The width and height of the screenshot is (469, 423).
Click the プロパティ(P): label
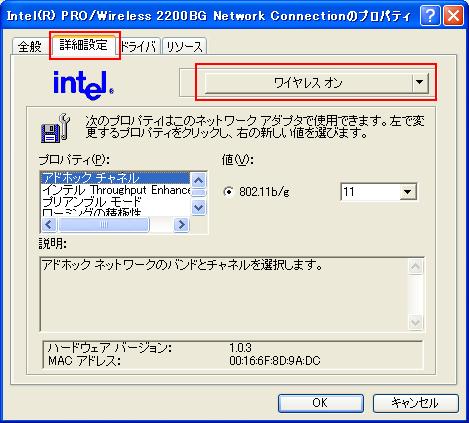pyautogui.click(x=74, y=160)
